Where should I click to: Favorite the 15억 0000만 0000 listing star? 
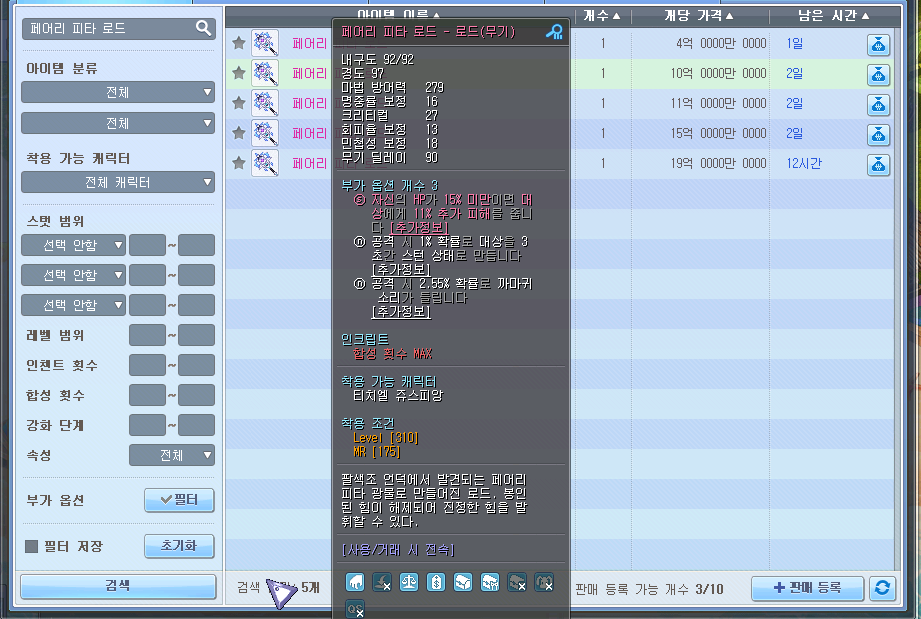[x=238, y=133]
